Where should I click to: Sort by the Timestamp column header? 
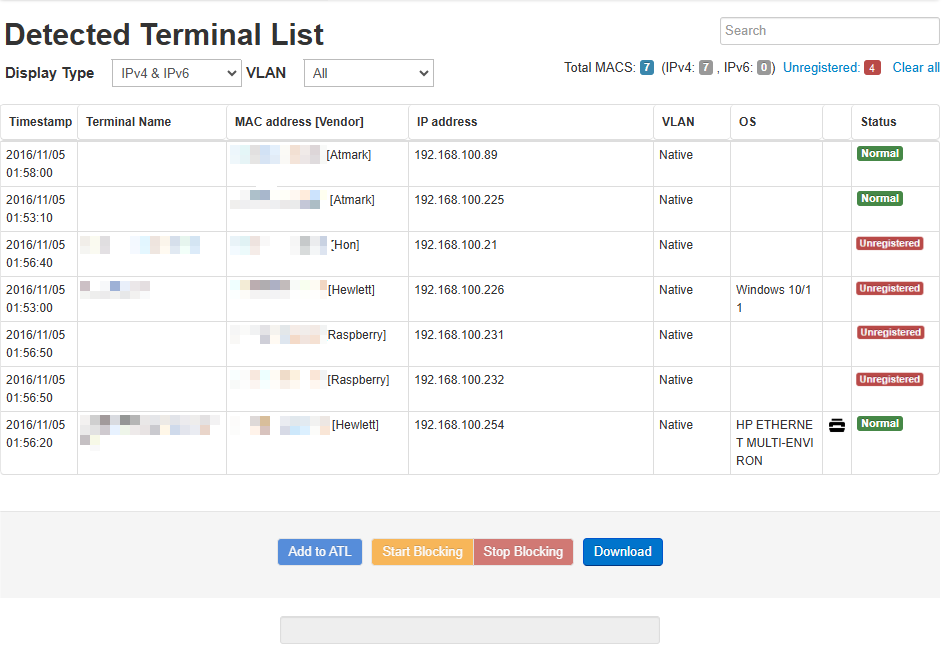tap(40, 122)
